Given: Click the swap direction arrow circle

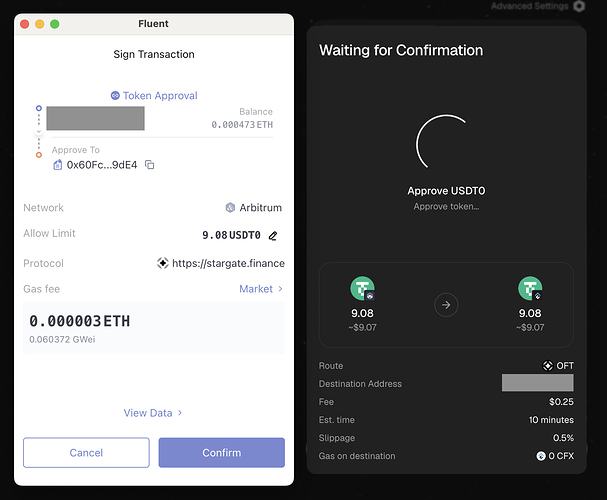Looking at the screenshot, I should [x=446, y=305].
